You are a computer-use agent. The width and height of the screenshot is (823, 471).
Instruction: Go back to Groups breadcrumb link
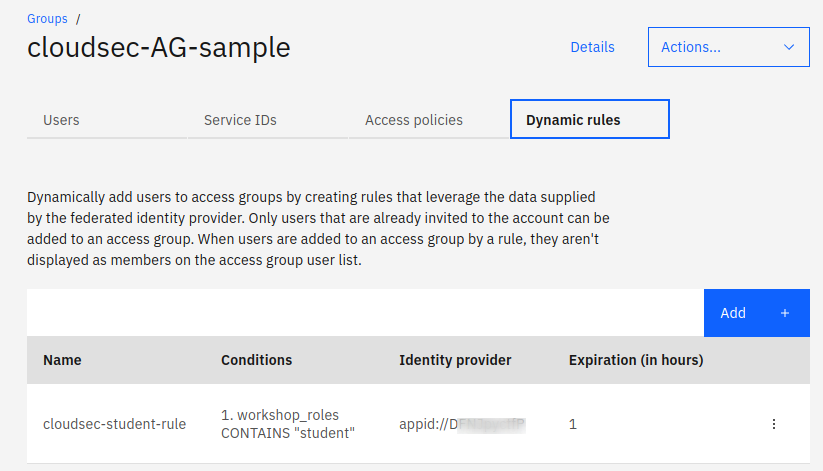pos(47,19)
